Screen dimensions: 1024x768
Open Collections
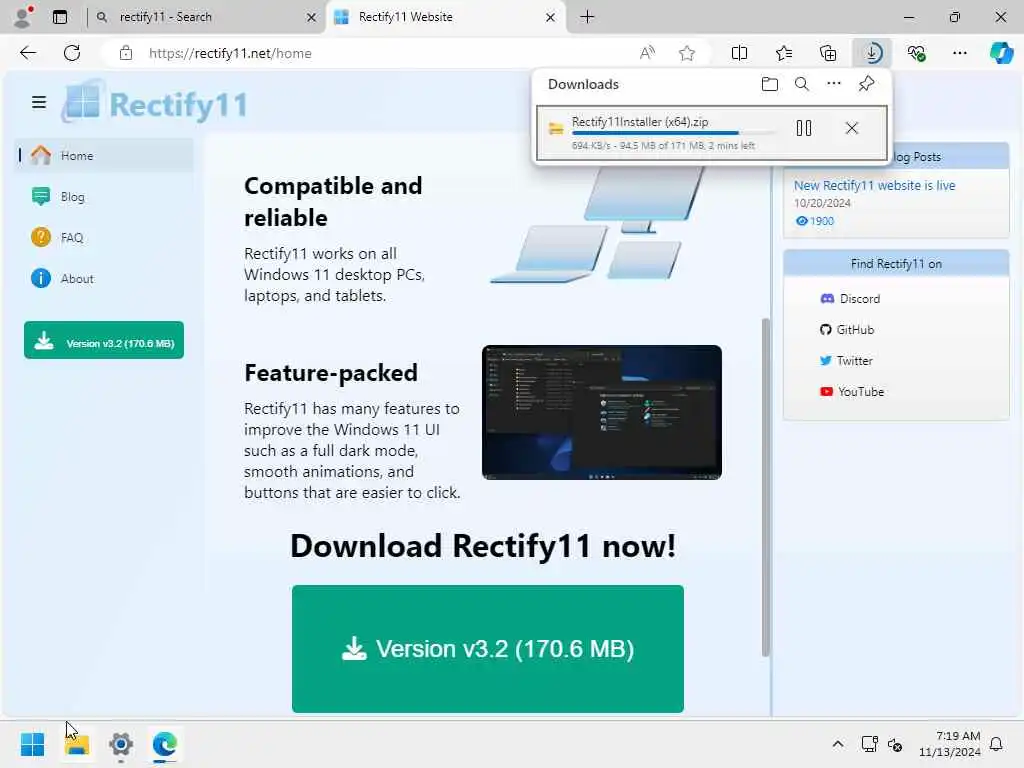[x=828, y=54]
